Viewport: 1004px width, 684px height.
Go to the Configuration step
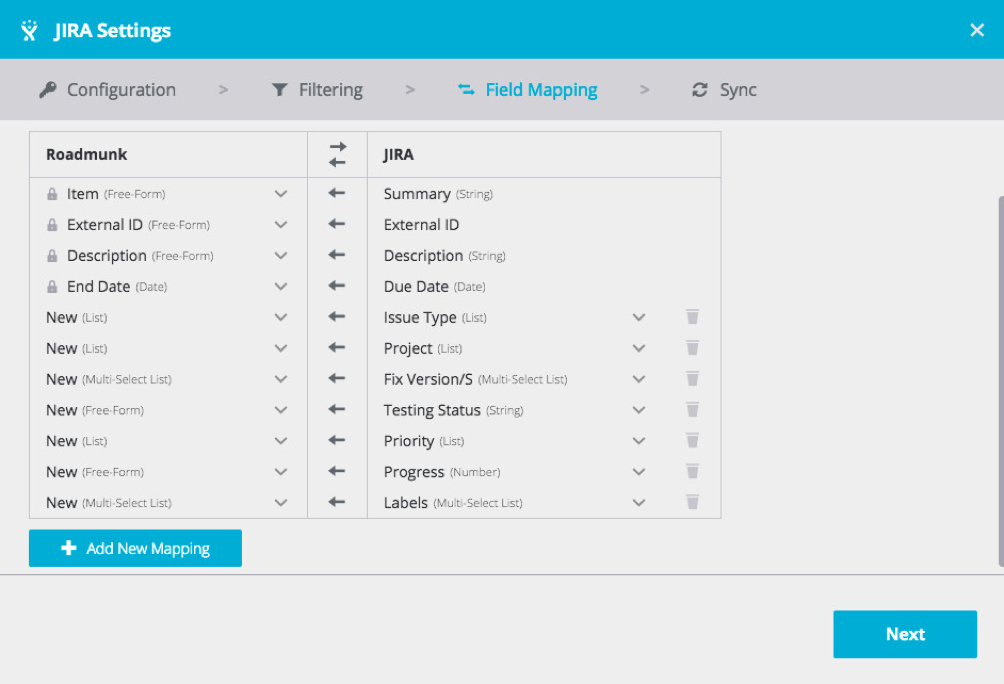(x=108, y=90)
